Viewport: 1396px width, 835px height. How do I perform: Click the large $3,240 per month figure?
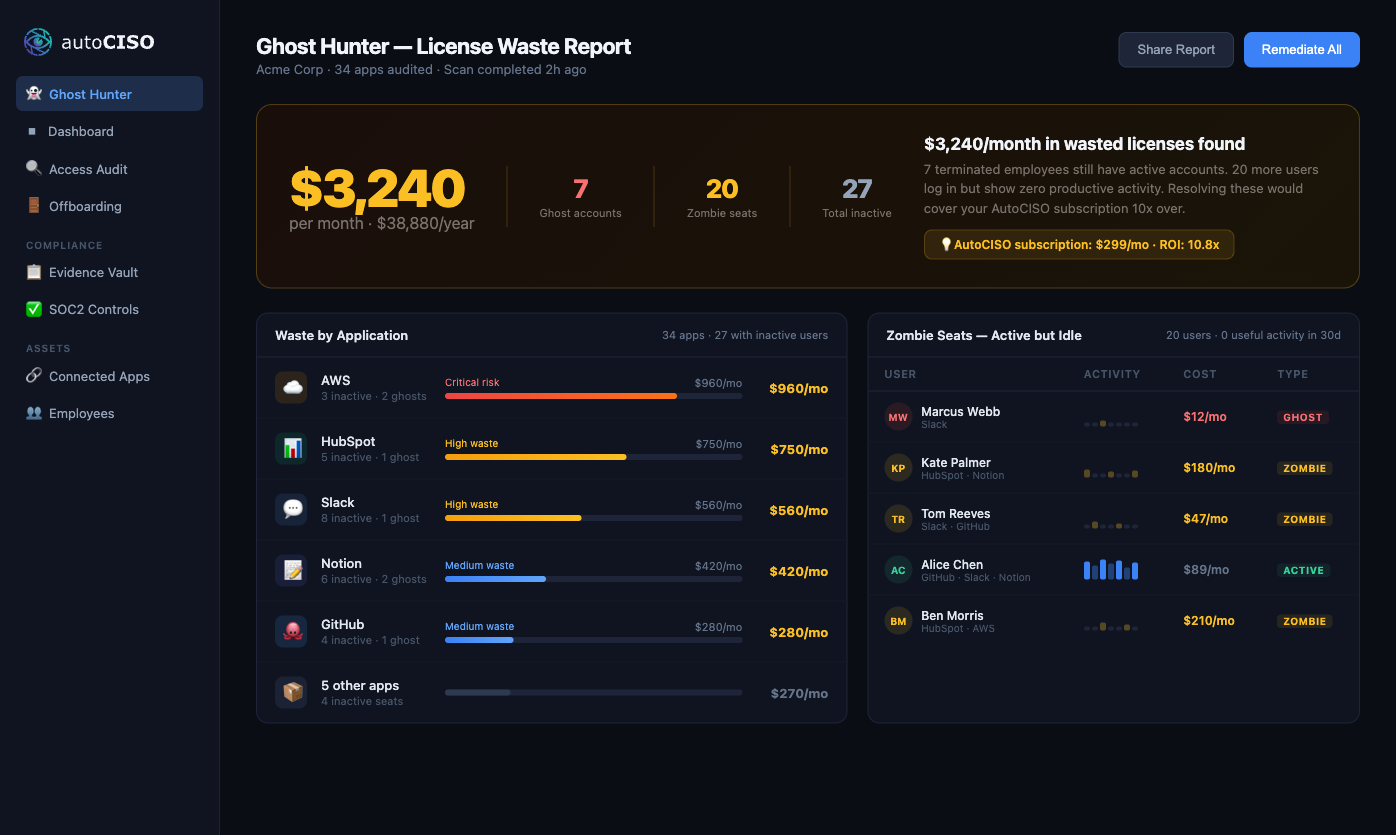tap(378, 188)
